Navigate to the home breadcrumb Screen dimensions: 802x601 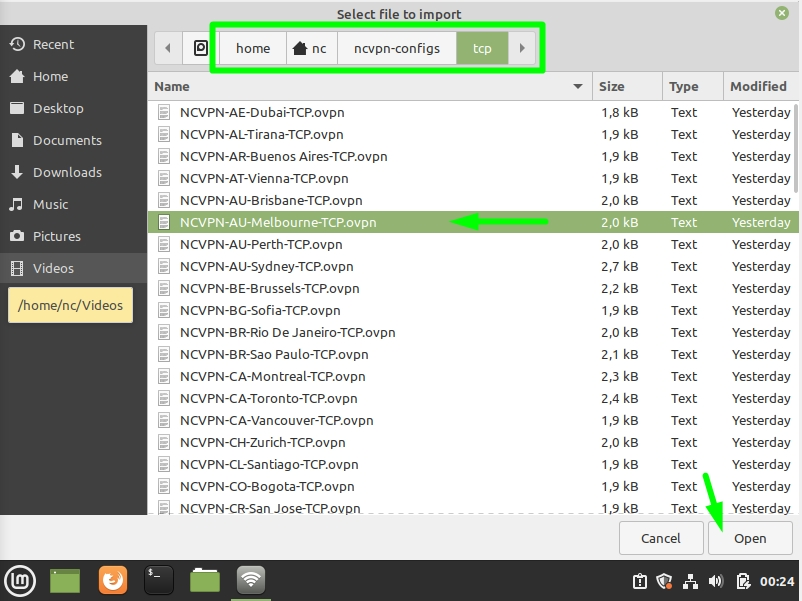tap(252, 47)
